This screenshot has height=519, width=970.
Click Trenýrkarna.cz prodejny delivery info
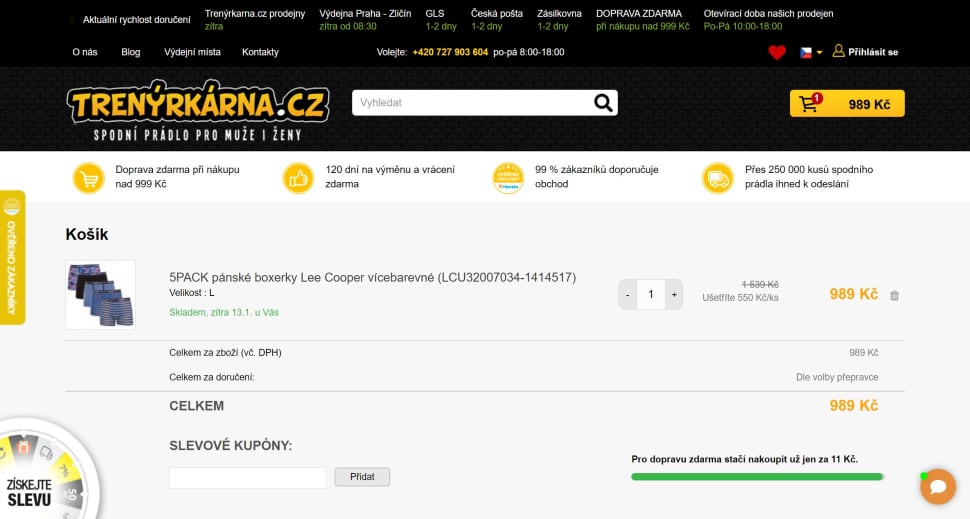(x=255, y=20)
